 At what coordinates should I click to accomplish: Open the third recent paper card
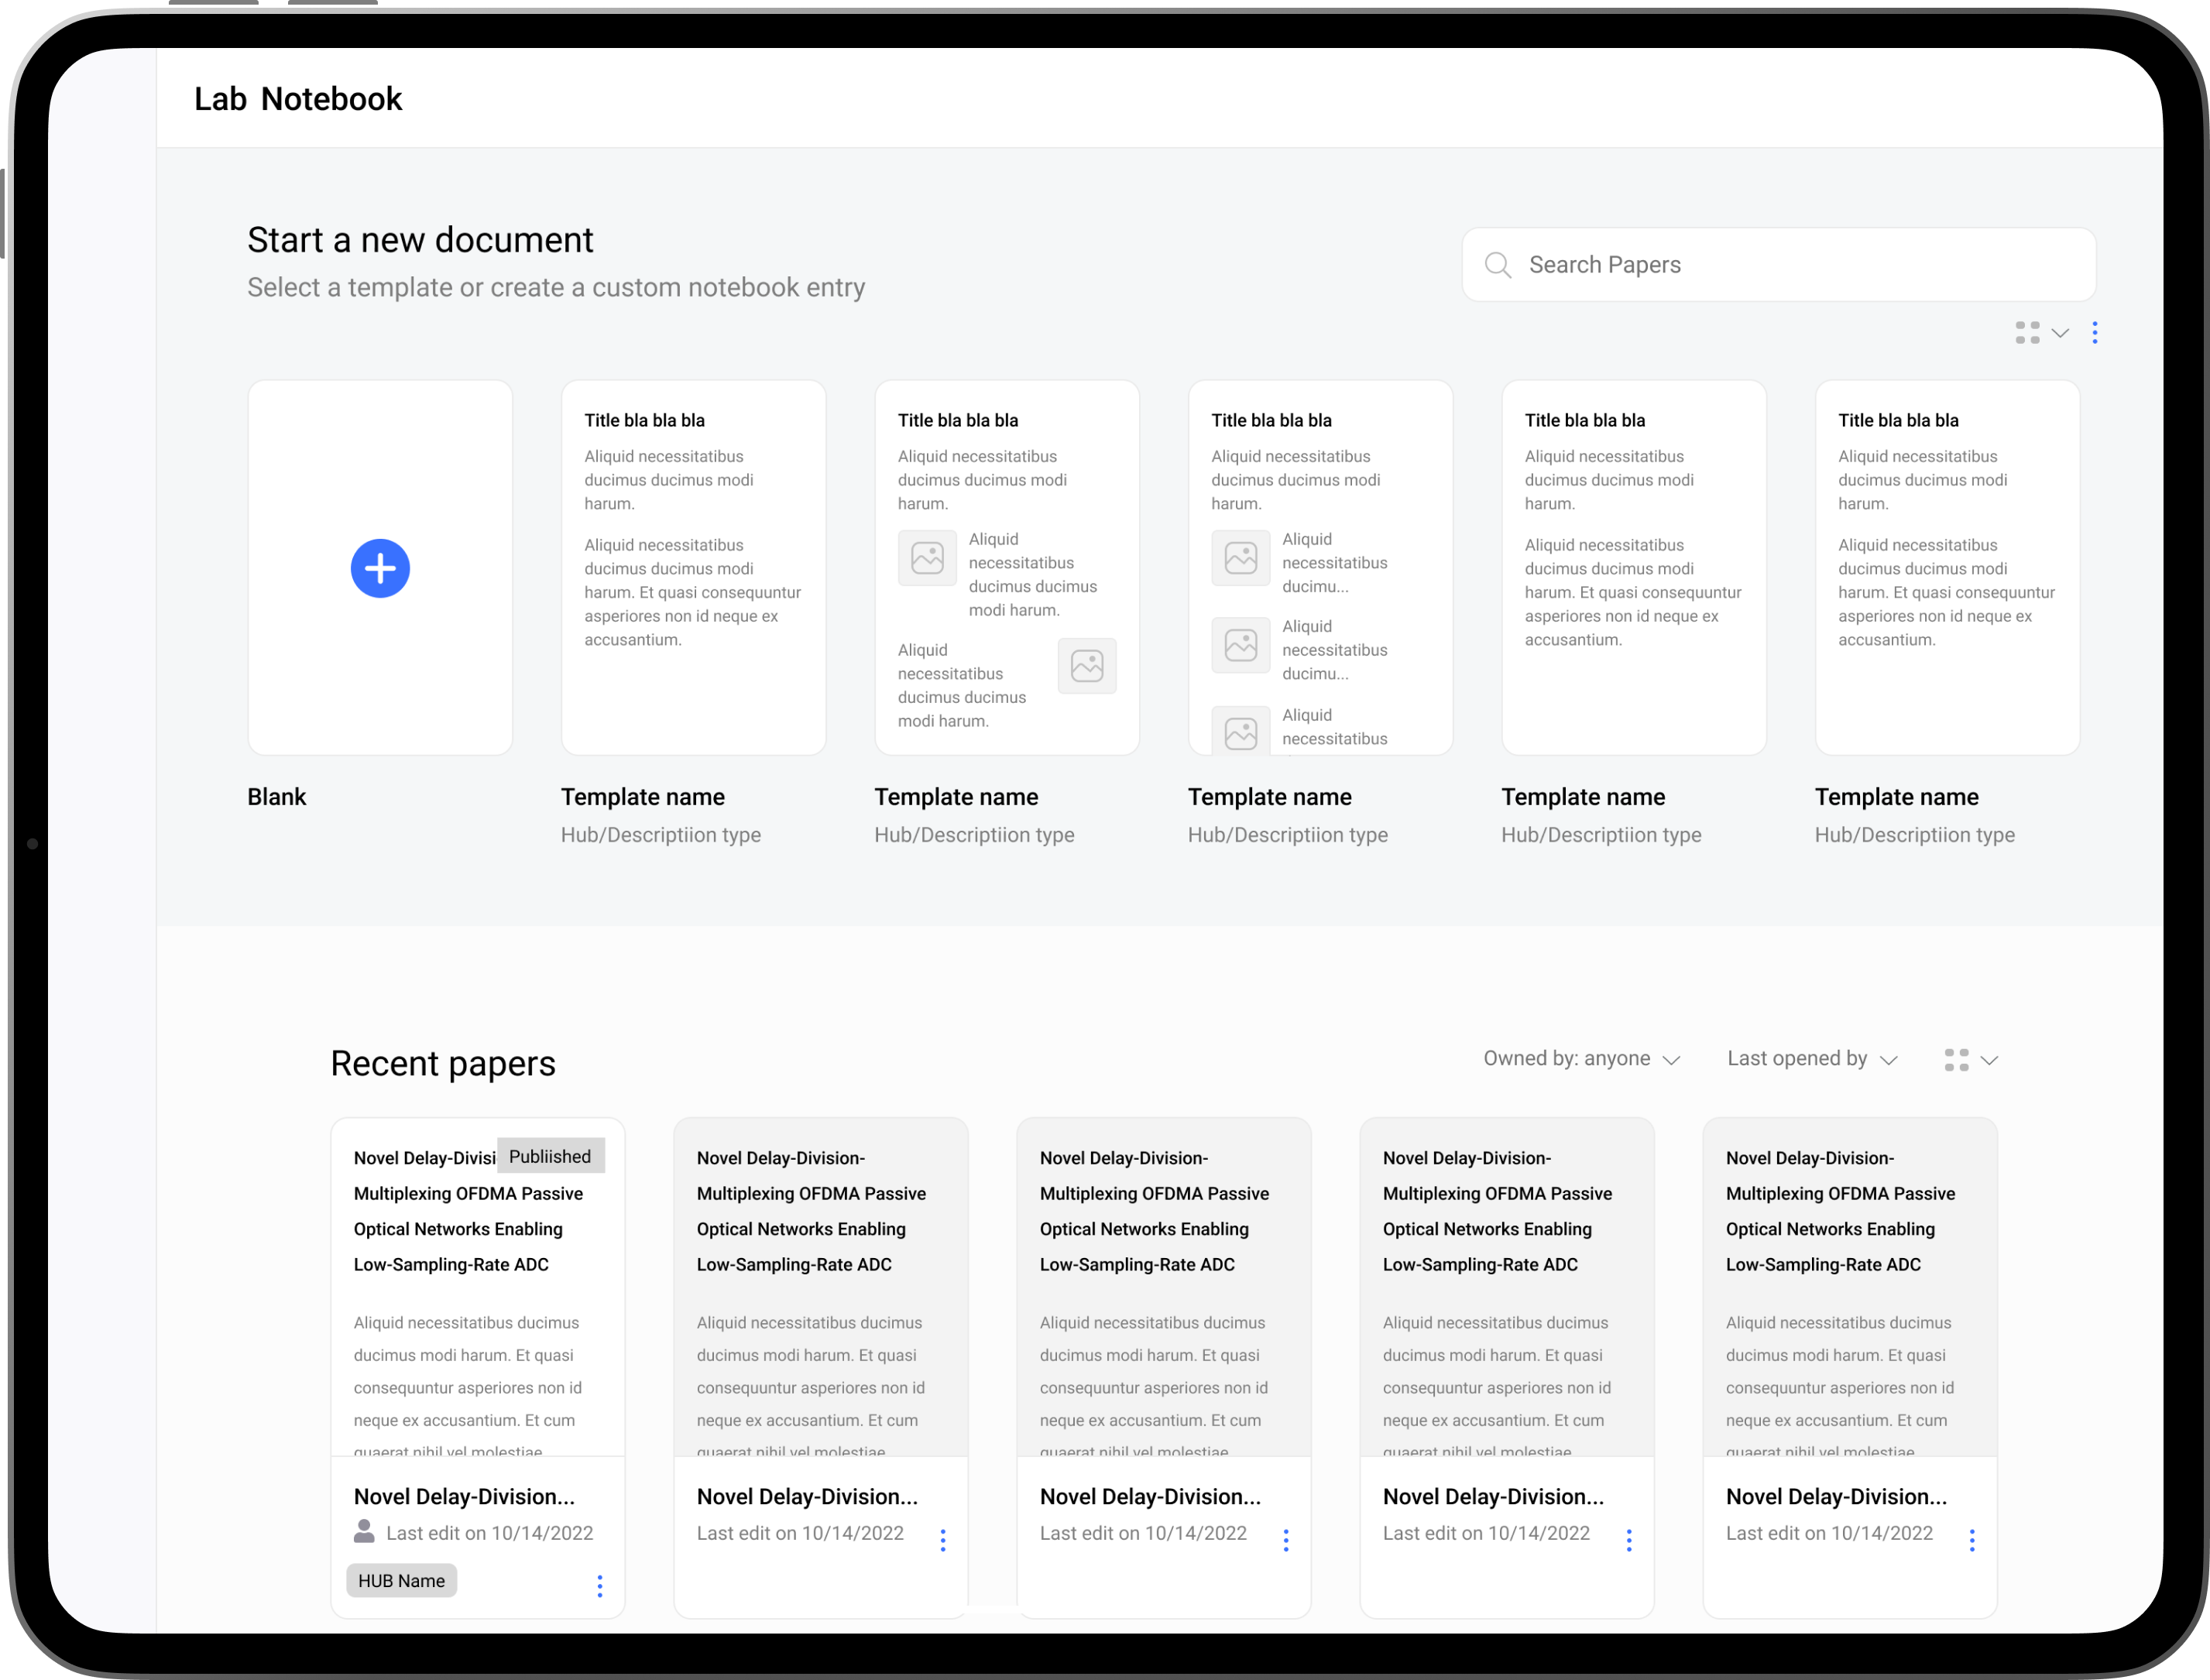(x=1163, y=1300)
